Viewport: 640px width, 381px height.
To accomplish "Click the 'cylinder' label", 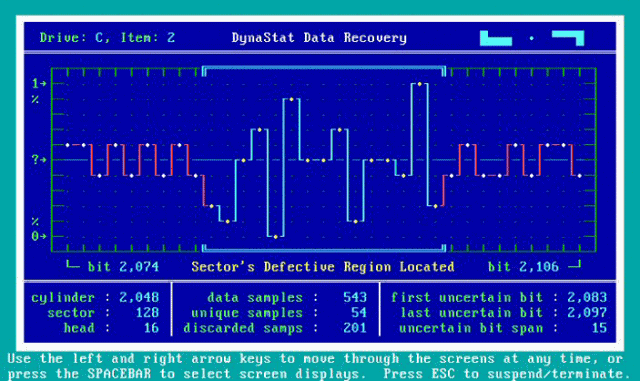I will point(63,298).
